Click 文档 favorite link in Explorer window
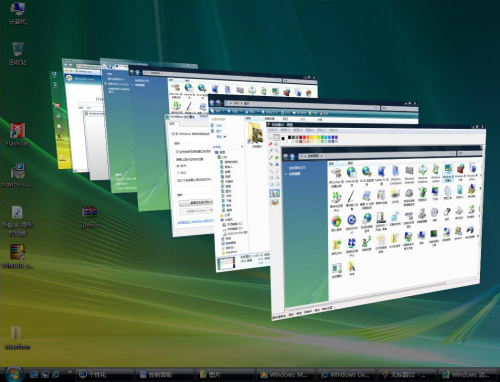Image resolution: width=500 pixels, height=382 pixels. coord(218,125)
